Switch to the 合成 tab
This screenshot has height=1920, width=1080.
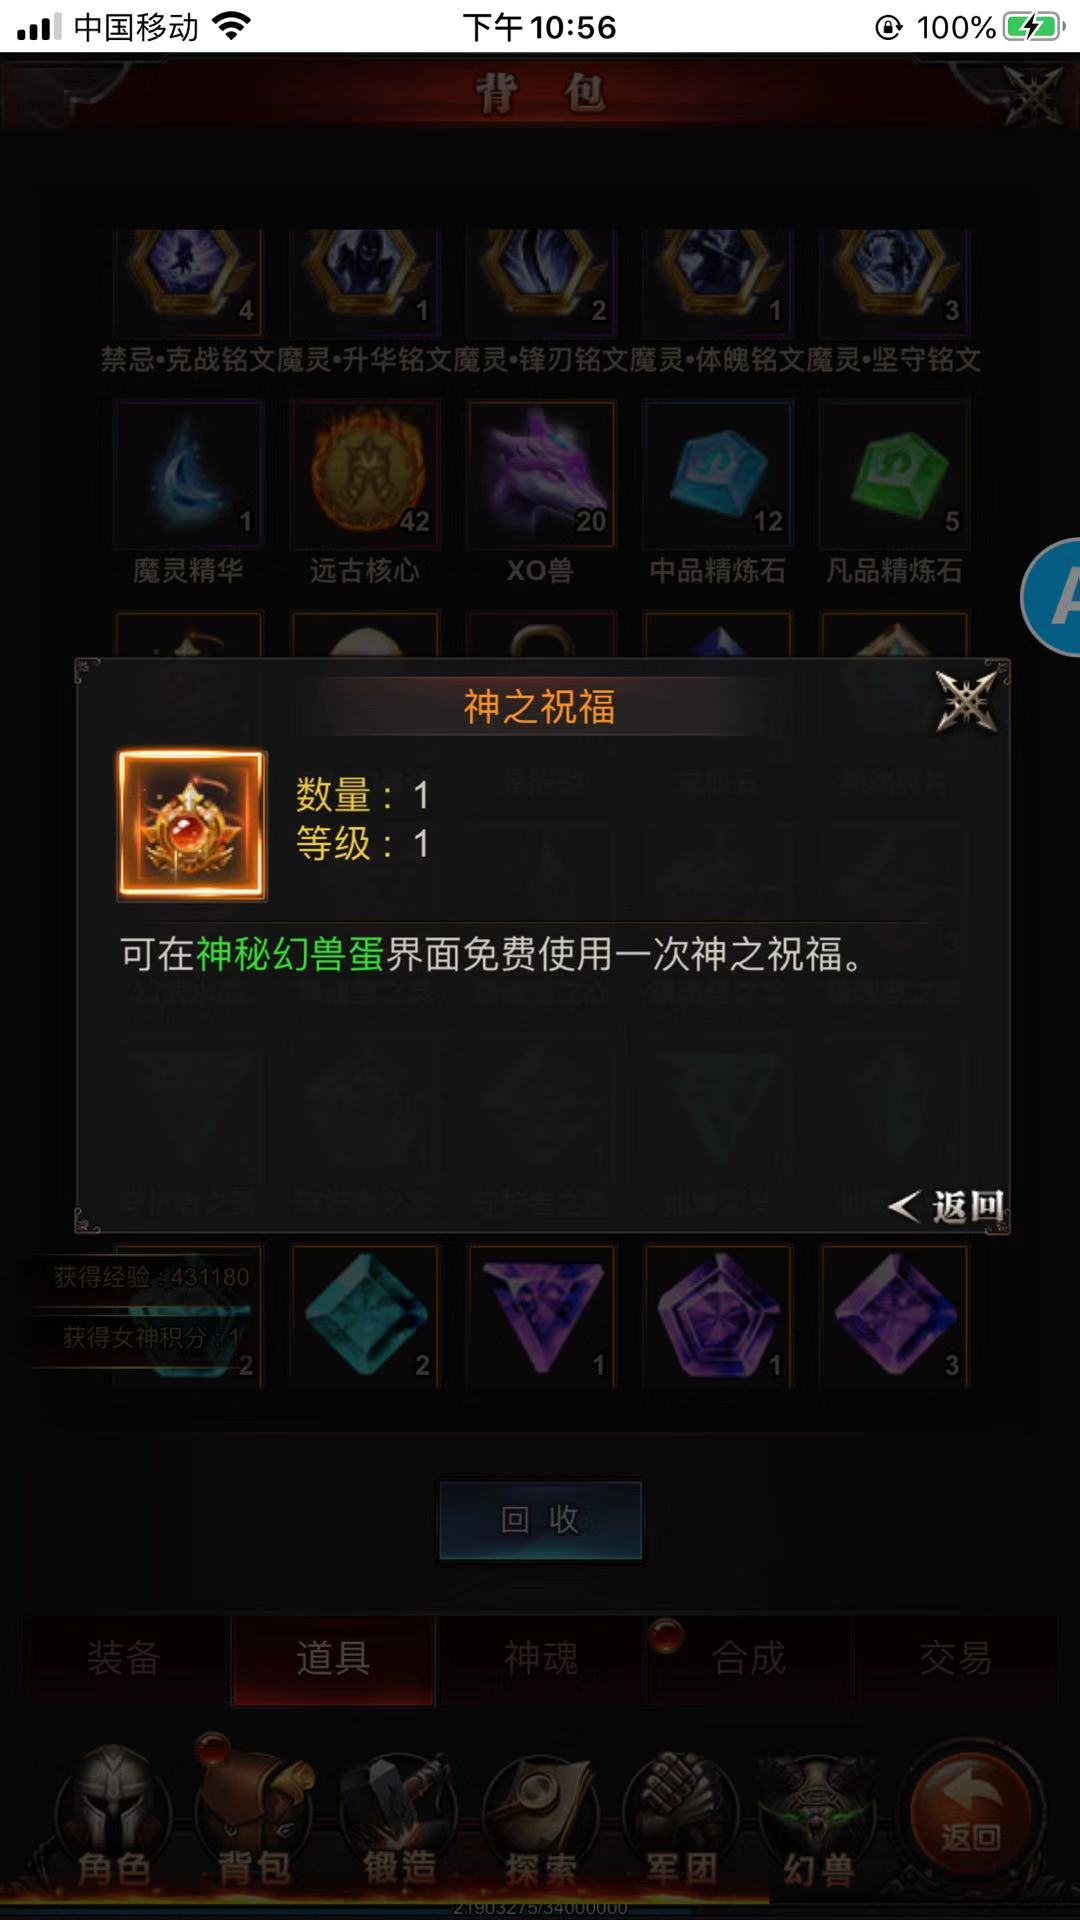[749, 1659]
